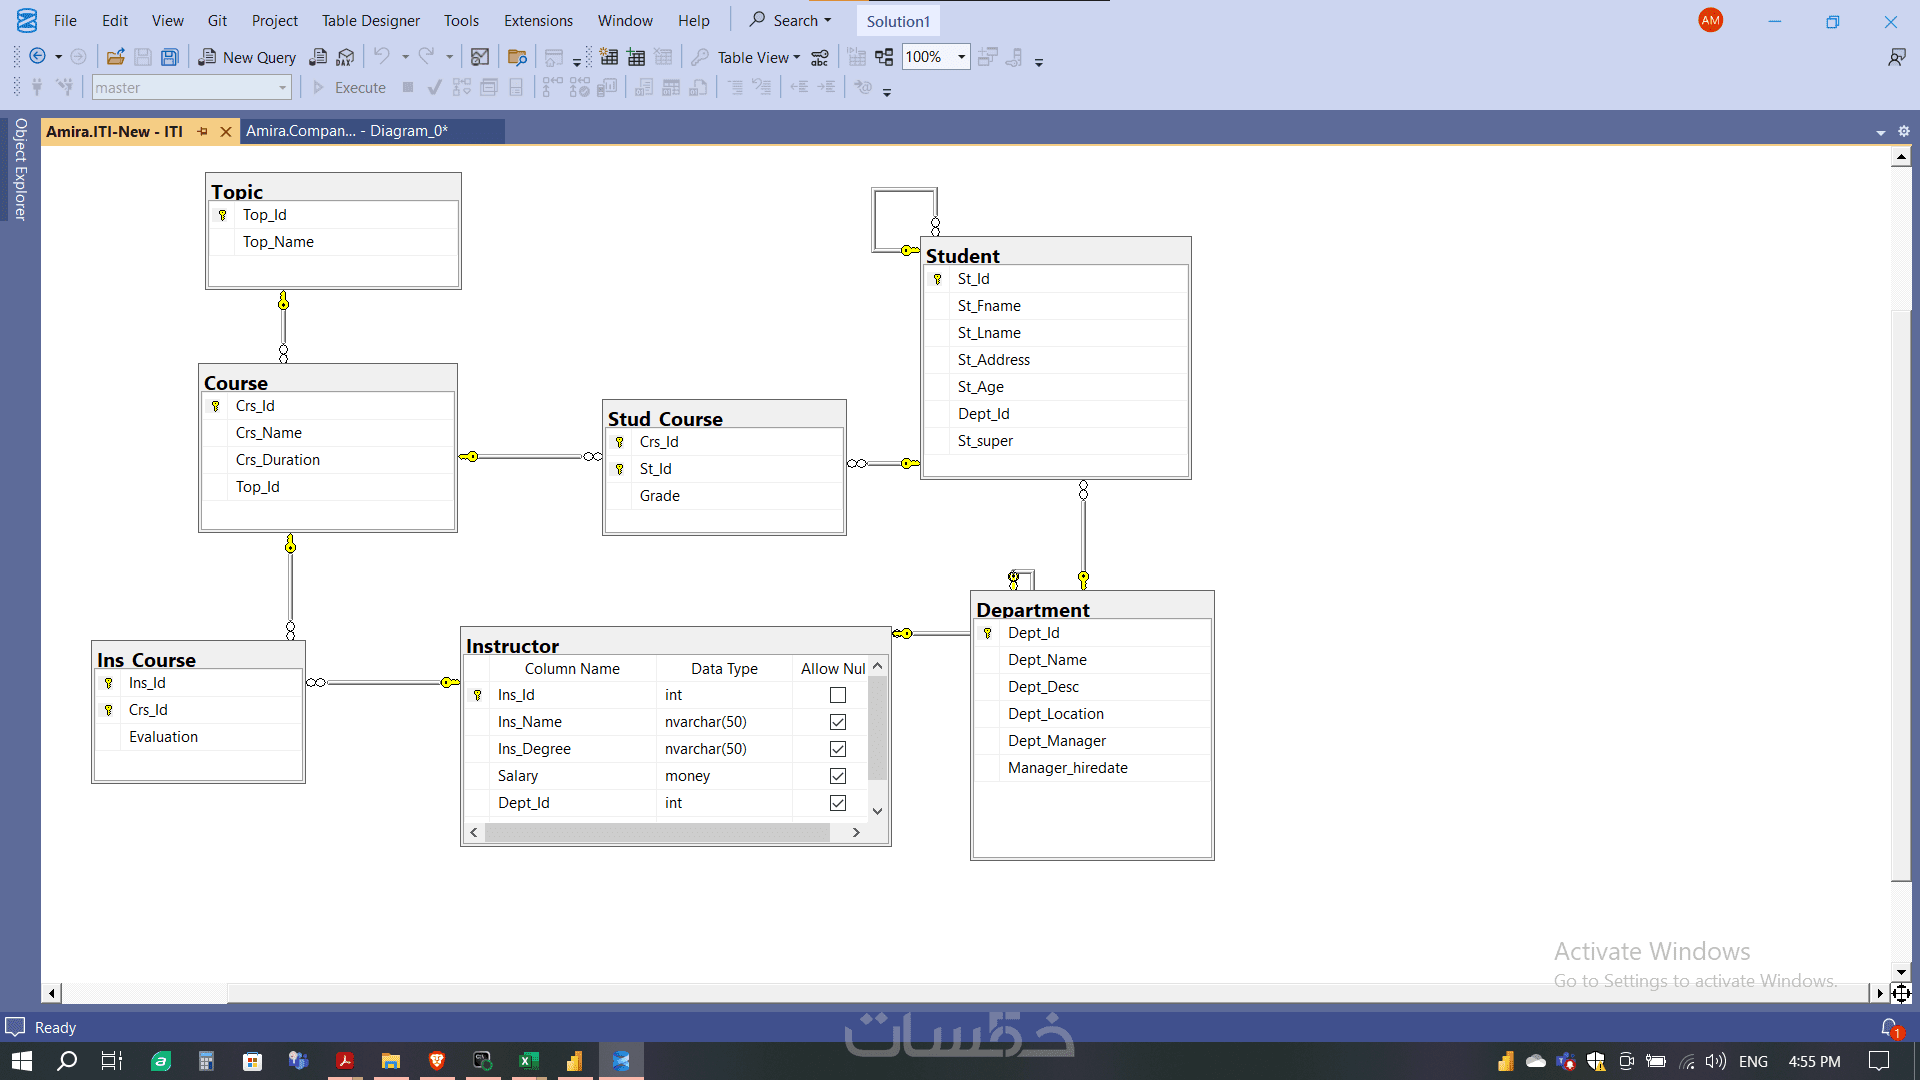Expand the master database dropdown
Image resolution: width=1920 pixels, height=1080 pixels.
[282, 88]
